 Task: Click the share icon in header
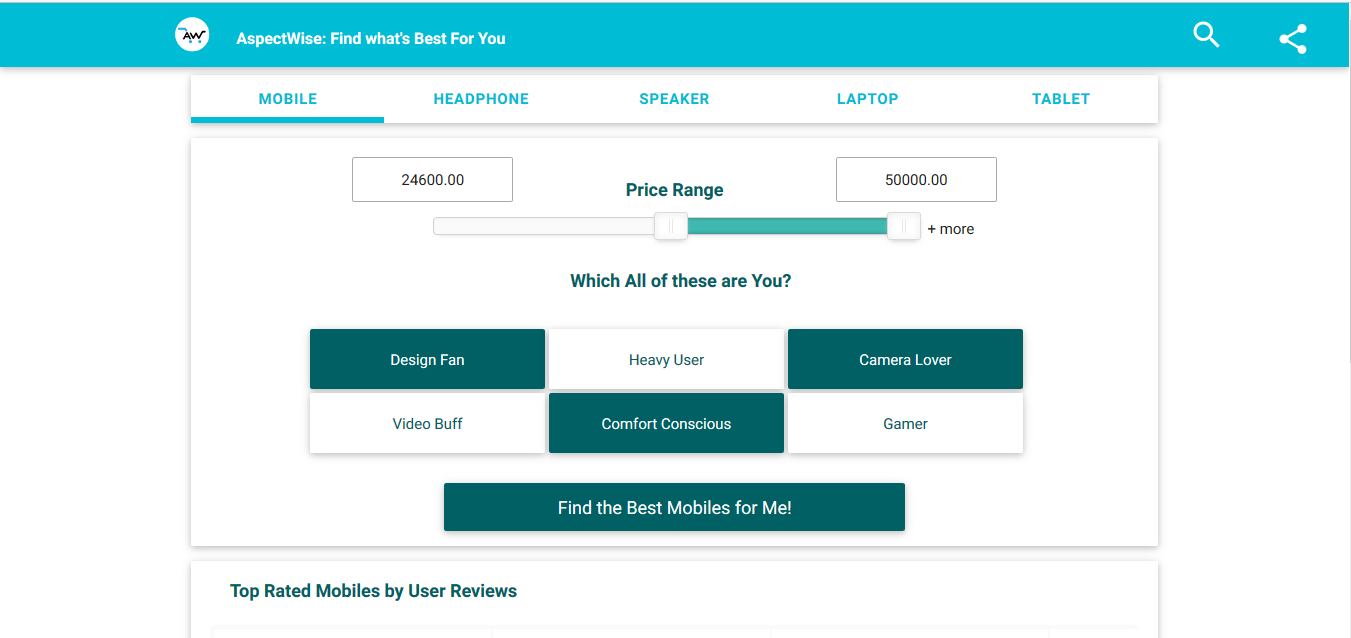[1293, 39]
